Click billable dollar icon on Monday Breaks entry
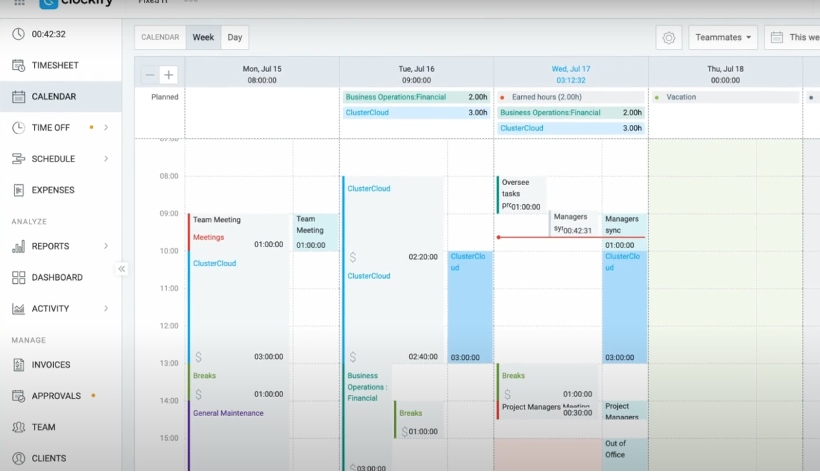Image resolution: width=820 pixels, height=472 pixels. (x=198, y=394)
